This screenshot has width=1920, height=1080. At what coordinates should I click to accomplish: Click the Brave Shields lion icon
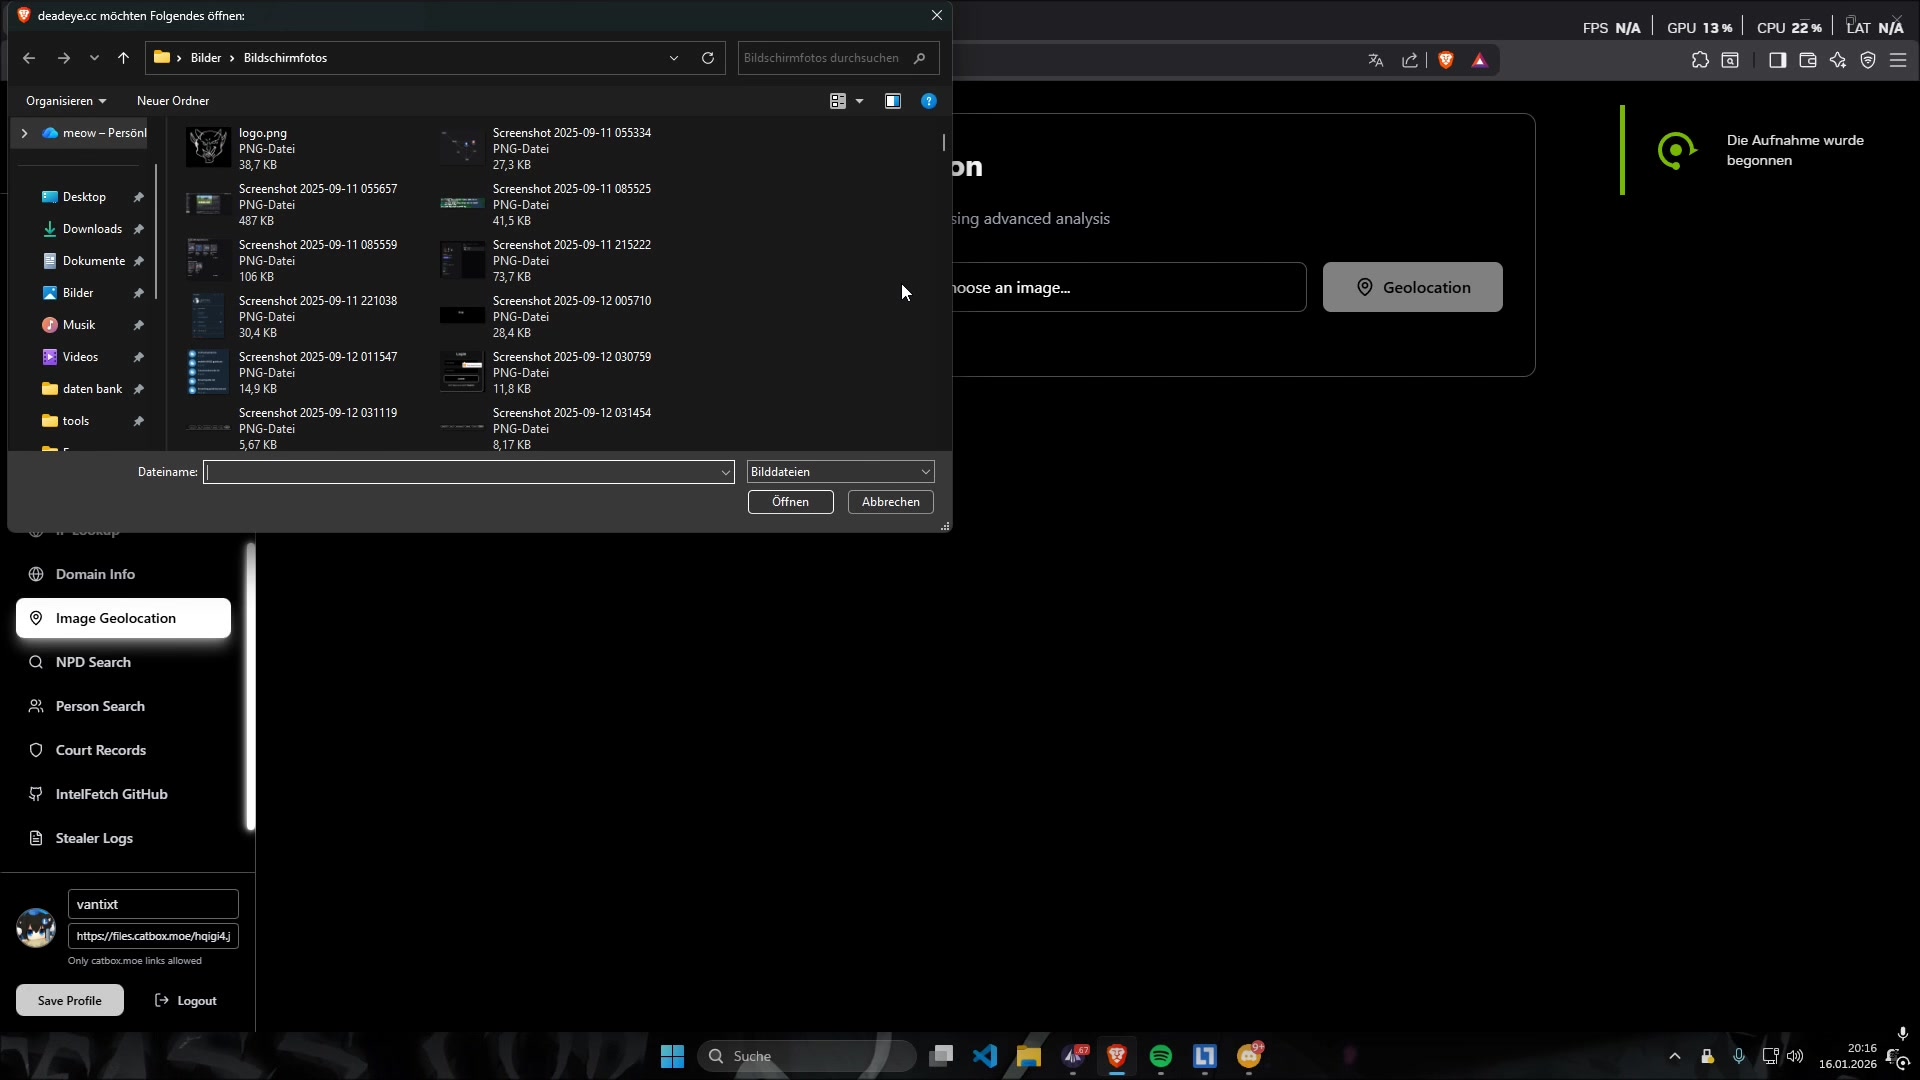(x=1446, y=60)
